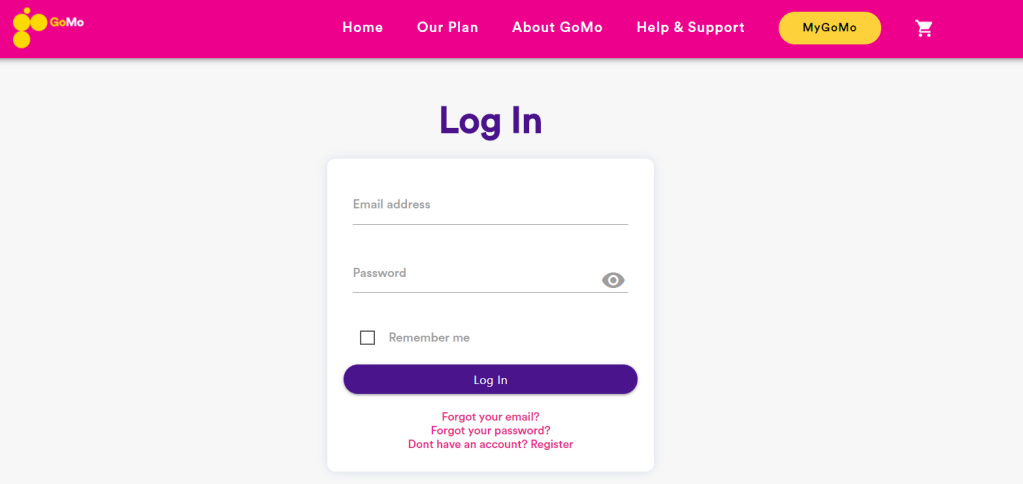
Task: Click the Register link
Action: [552, 445]
